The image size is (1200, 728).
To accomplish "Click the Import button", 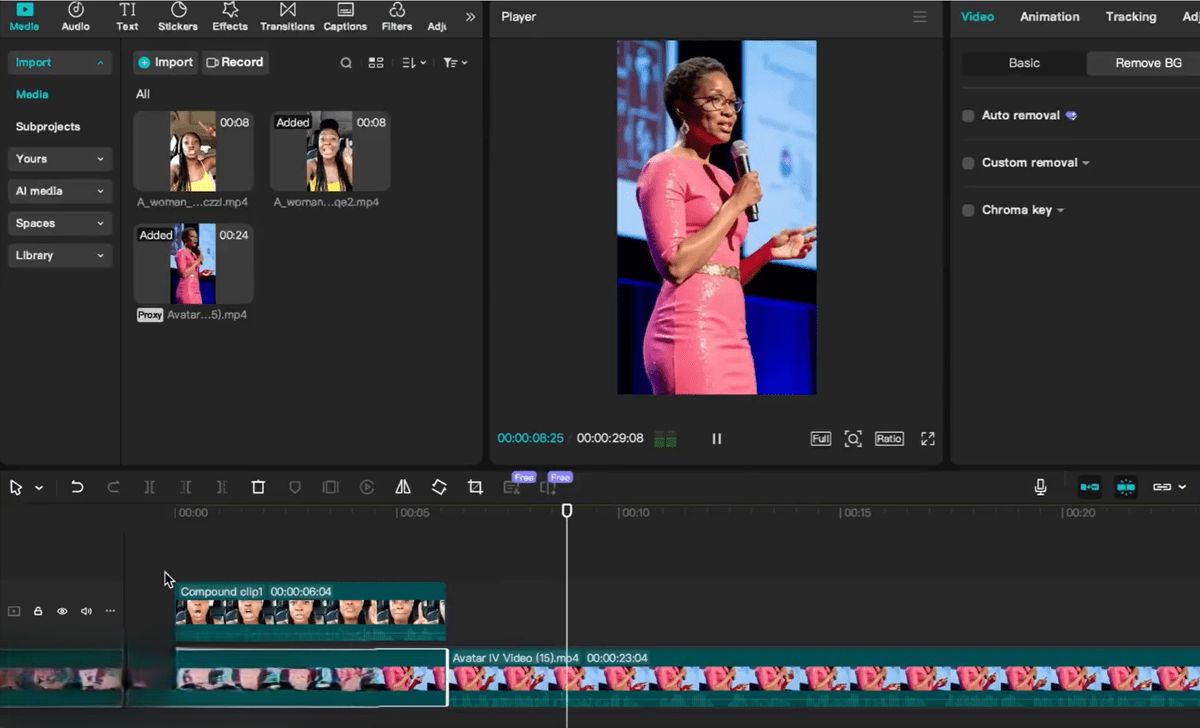I will click(166, 62).
